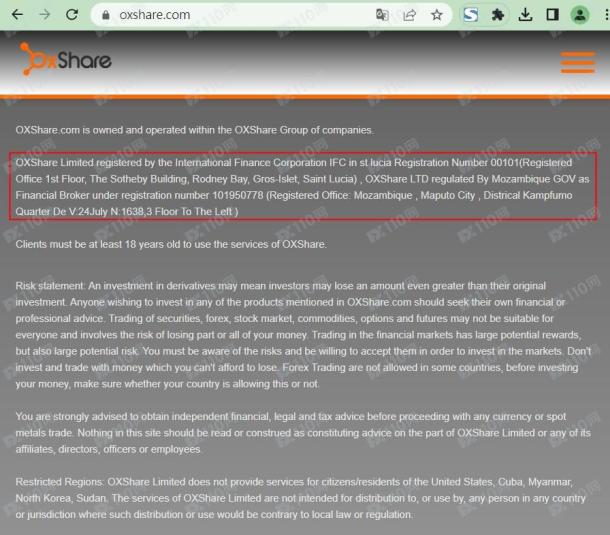The width and height of the screenshot is (610, 535).
Task: Share this page via share icon
Action: pos(409,15)
